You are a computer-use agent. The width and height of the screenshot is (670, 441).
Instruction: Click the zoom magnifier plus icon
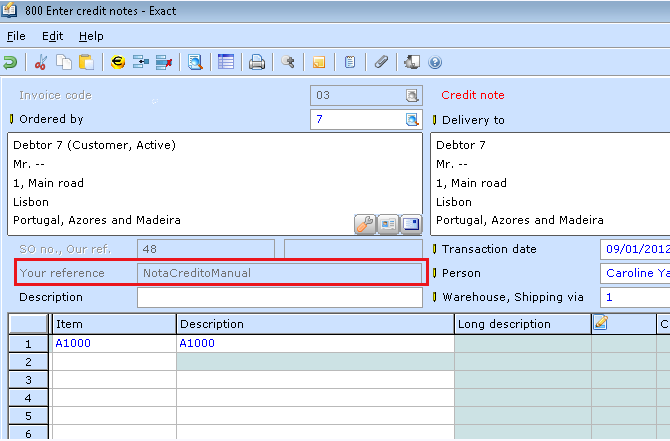288,62
